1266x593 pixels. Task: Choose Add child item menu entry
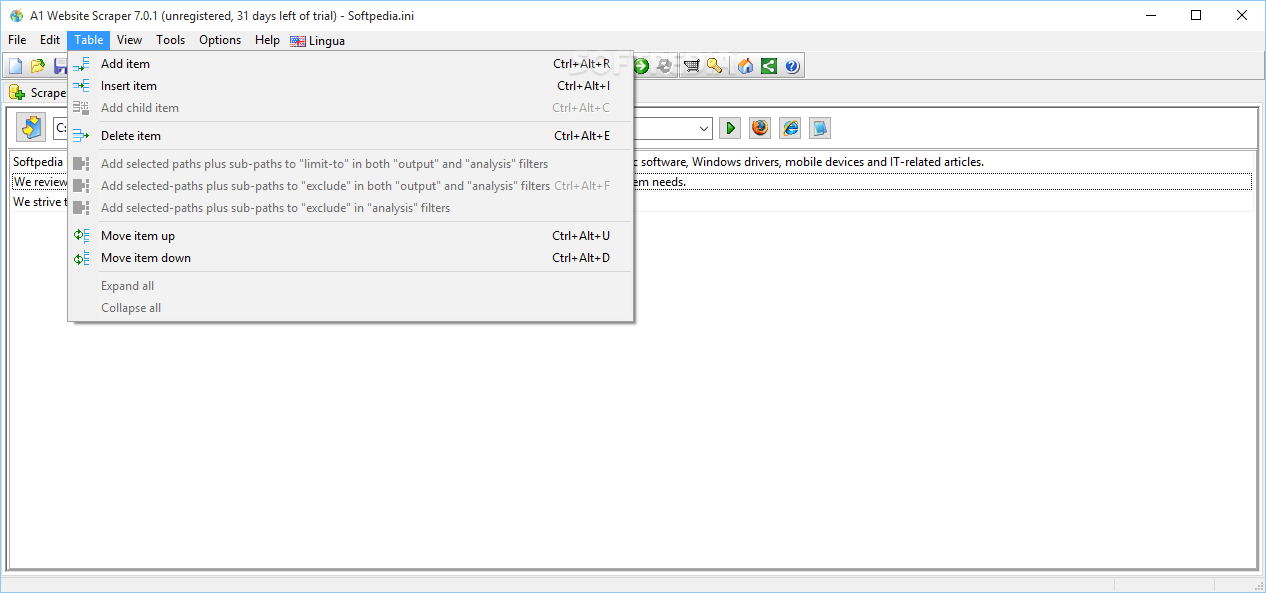(350, 108)
